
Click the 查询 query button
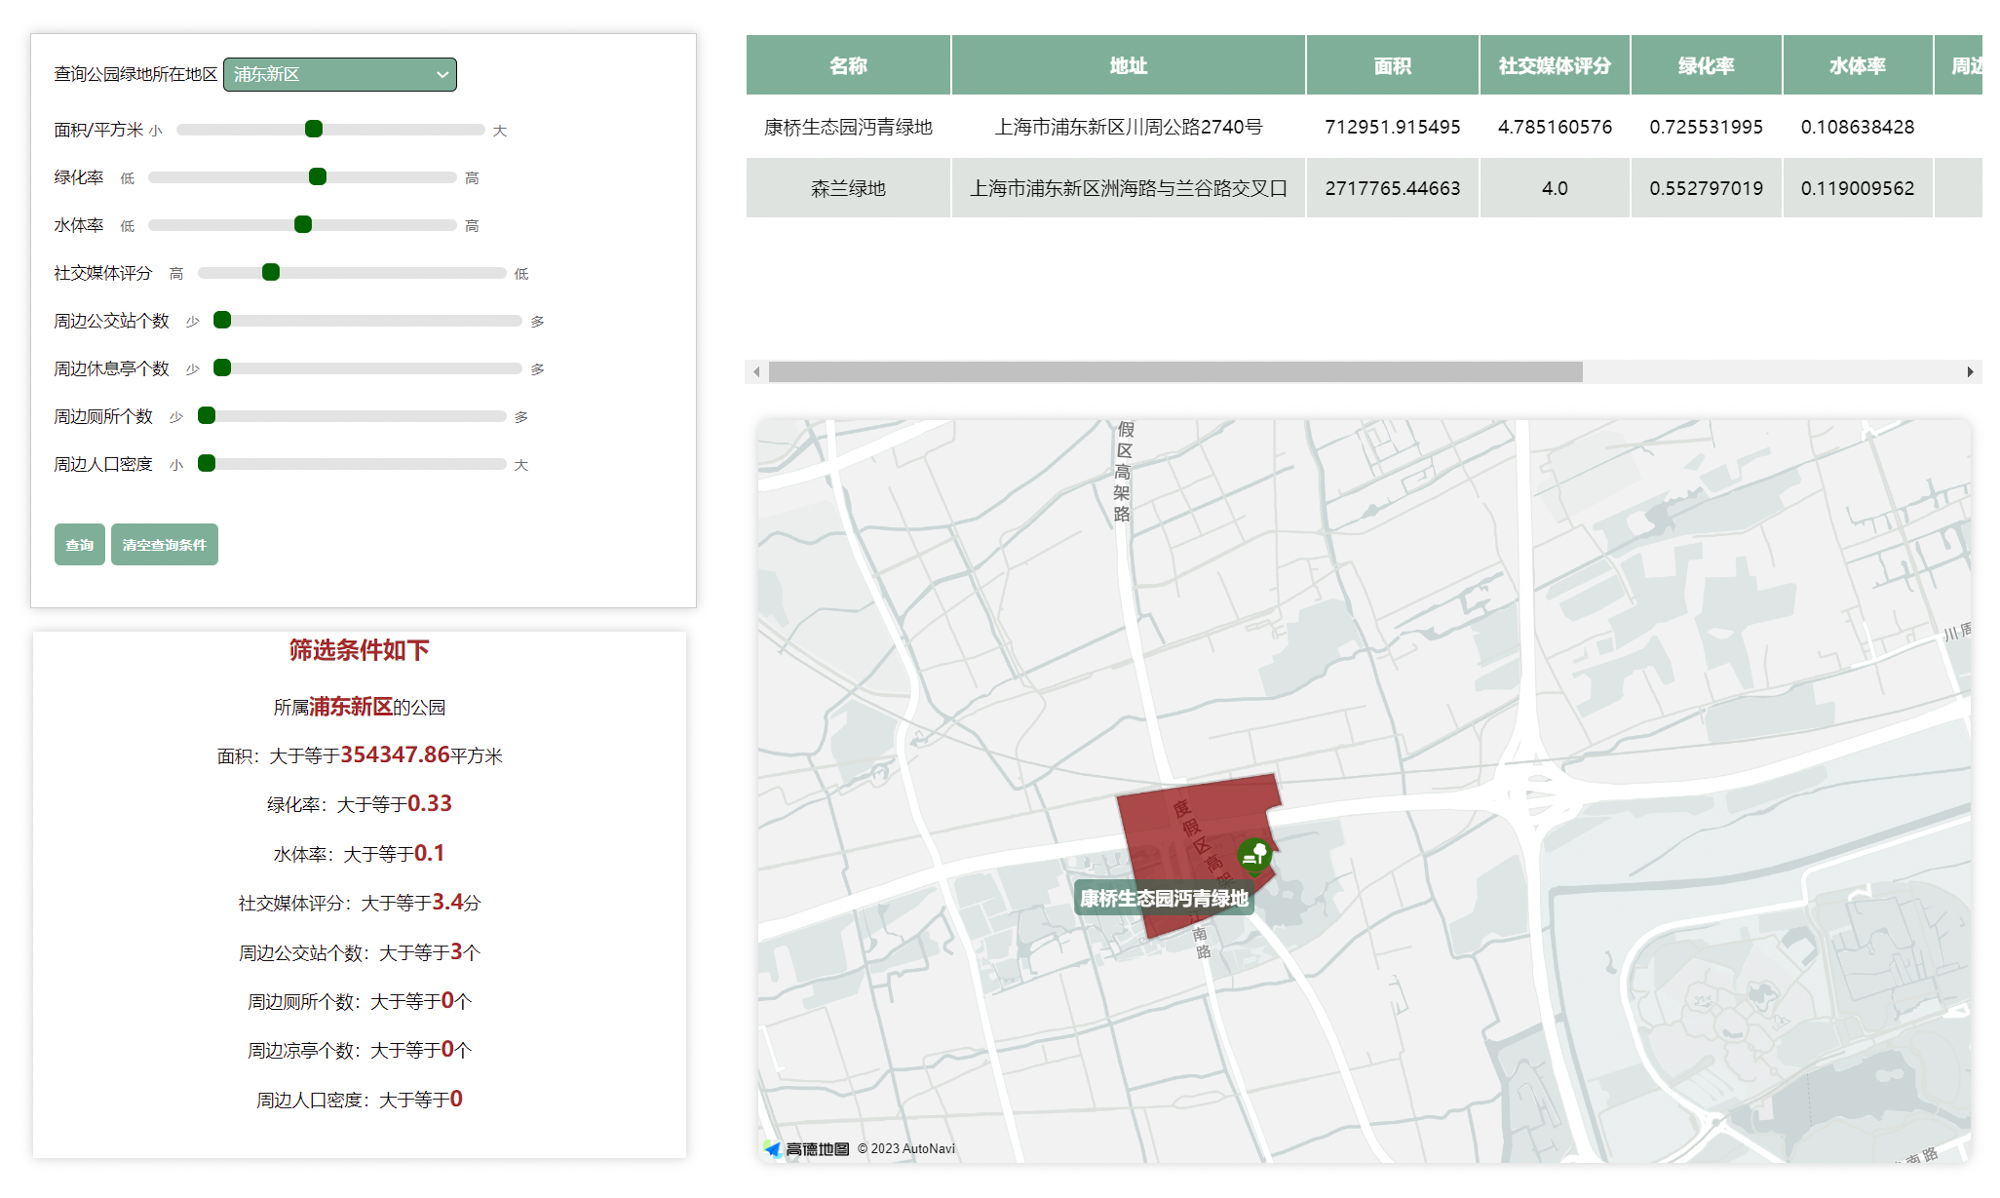[x=79, y=545]
